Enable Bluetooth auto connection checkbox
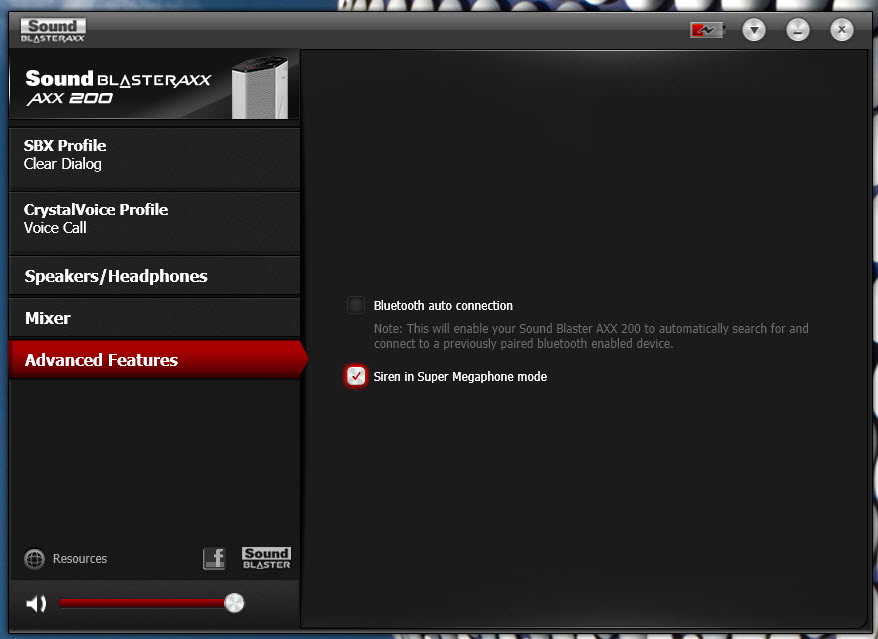 click(x=356, y=305)
